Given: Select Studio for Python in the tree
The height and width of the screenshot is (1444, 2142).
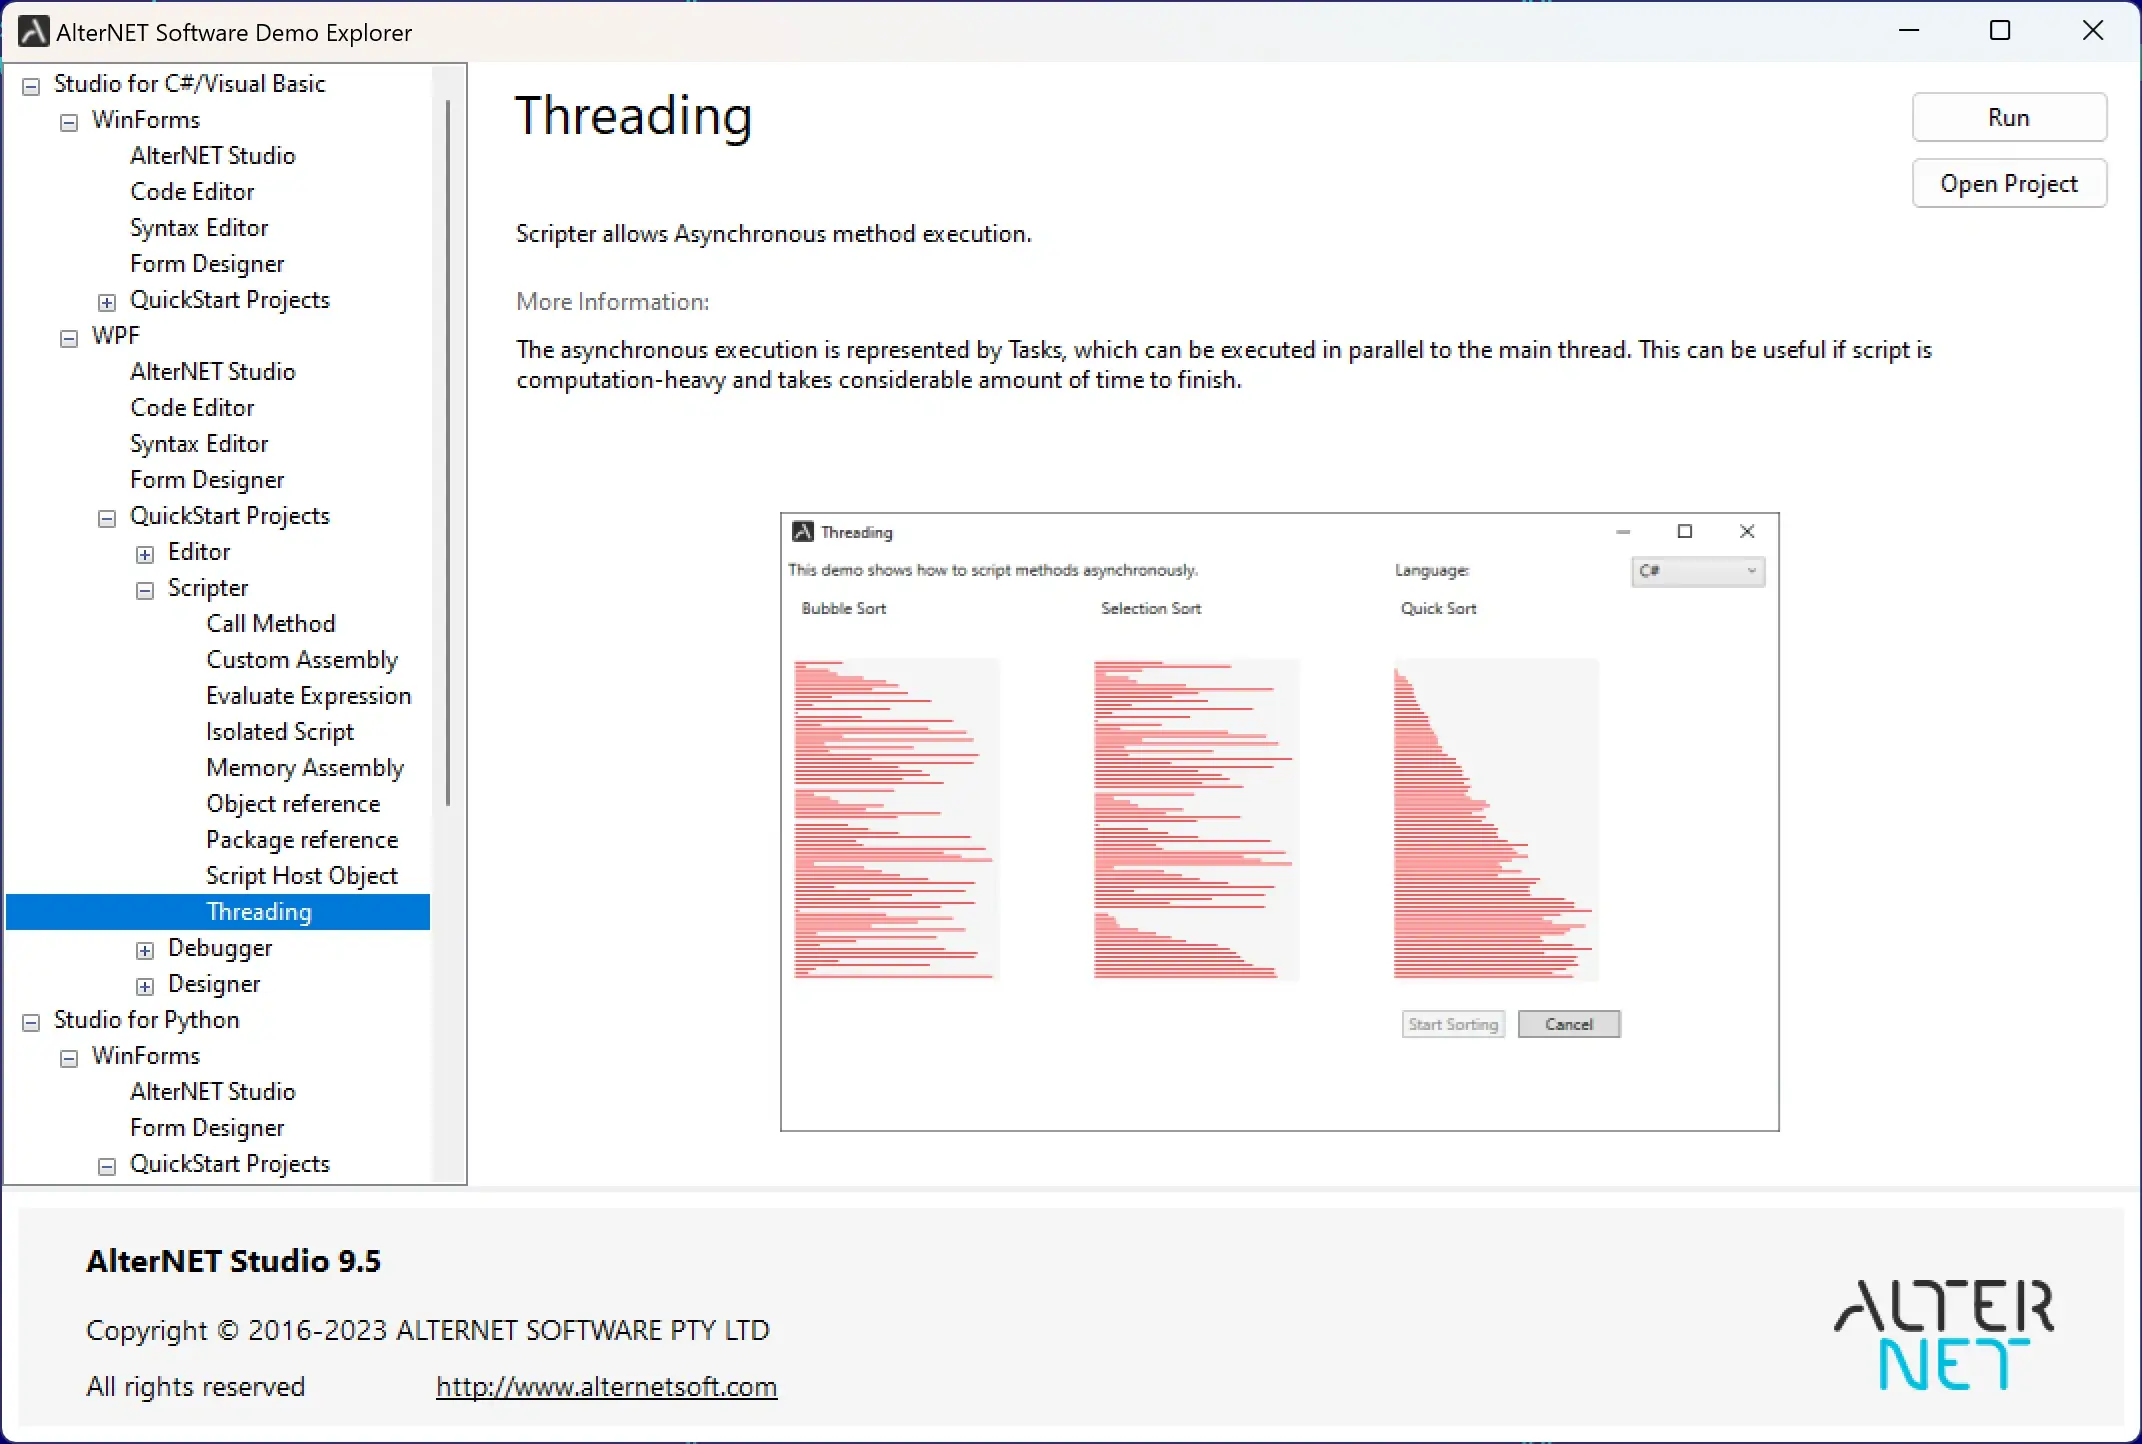Looking at the screenshot, I should click(x=146, y=1019).
